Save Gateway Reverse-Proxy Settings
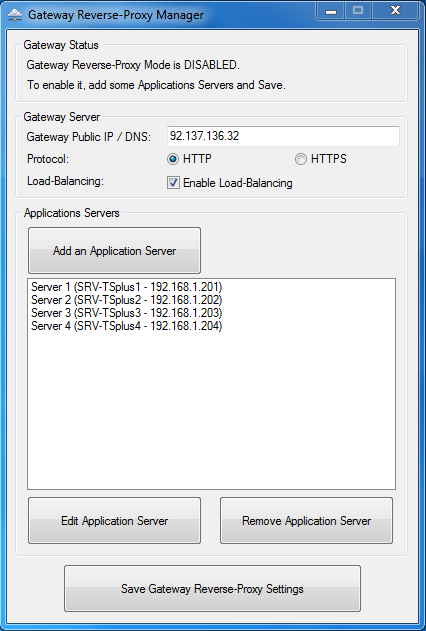This screenshot has width=426, height=631. pyautogui.click(x=212, y=589)
